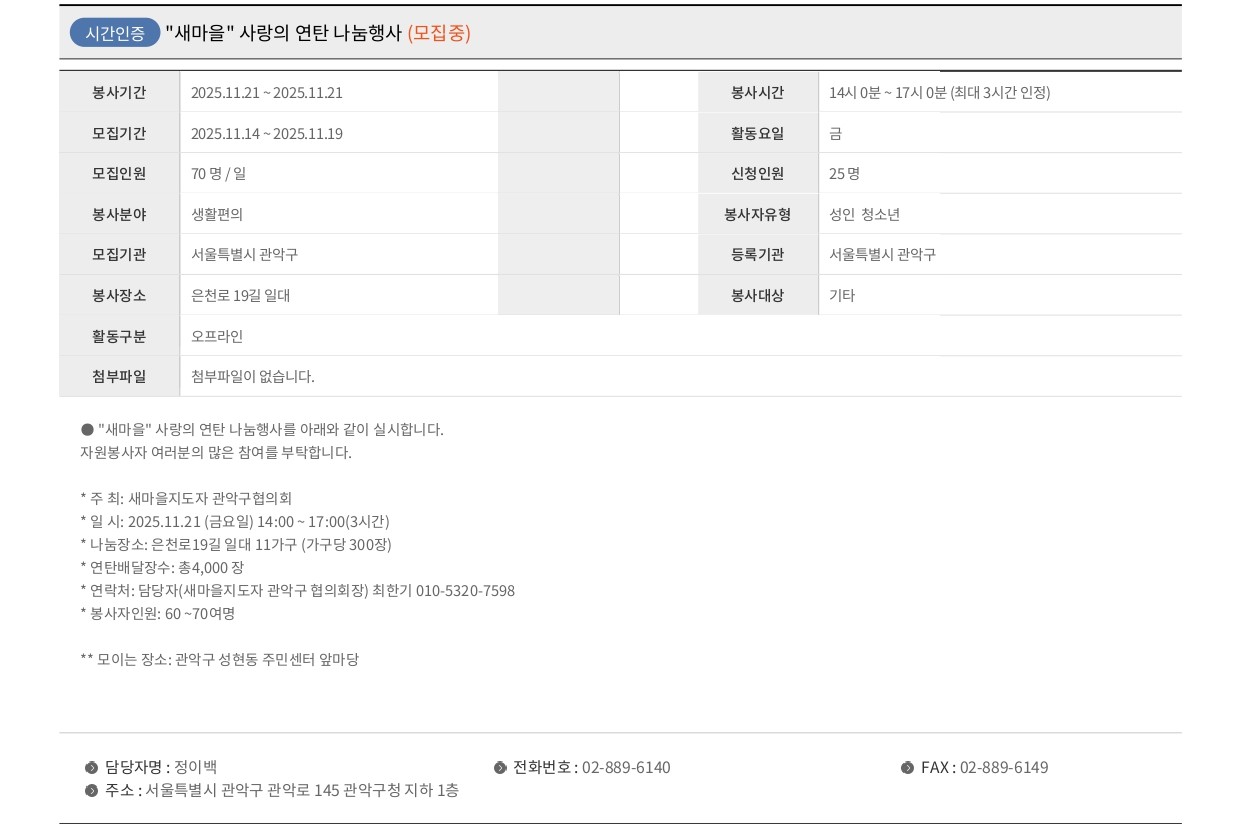Expand the 봉사분야 생활편의 entry
This screenshot has width=1240, height=836.
point(220,213)
